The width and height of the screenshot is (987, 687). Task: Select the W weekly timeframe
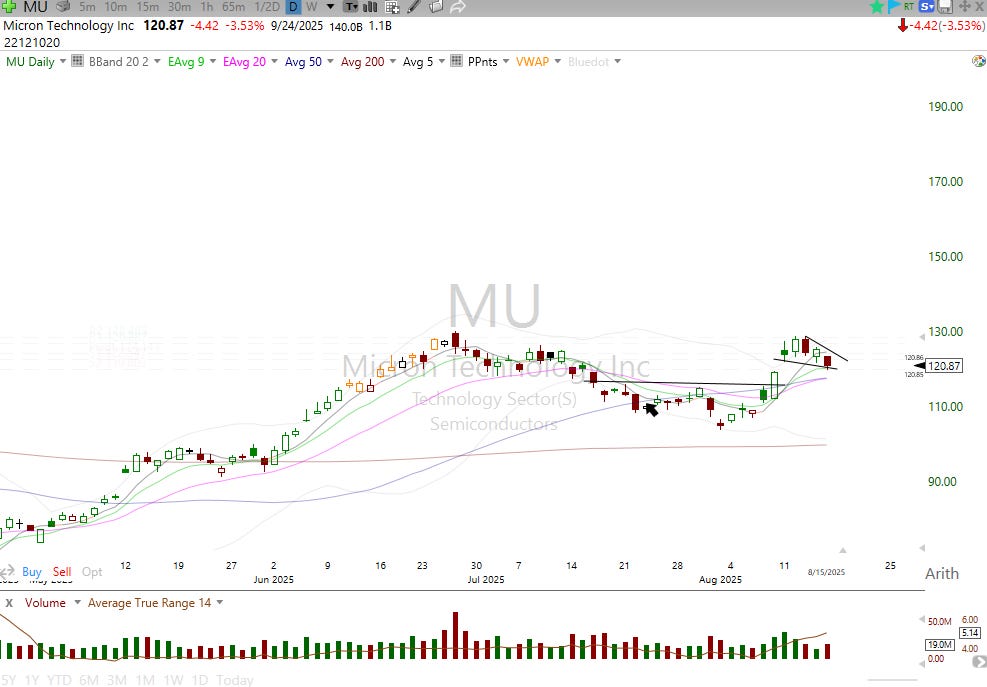click(312, 7)
